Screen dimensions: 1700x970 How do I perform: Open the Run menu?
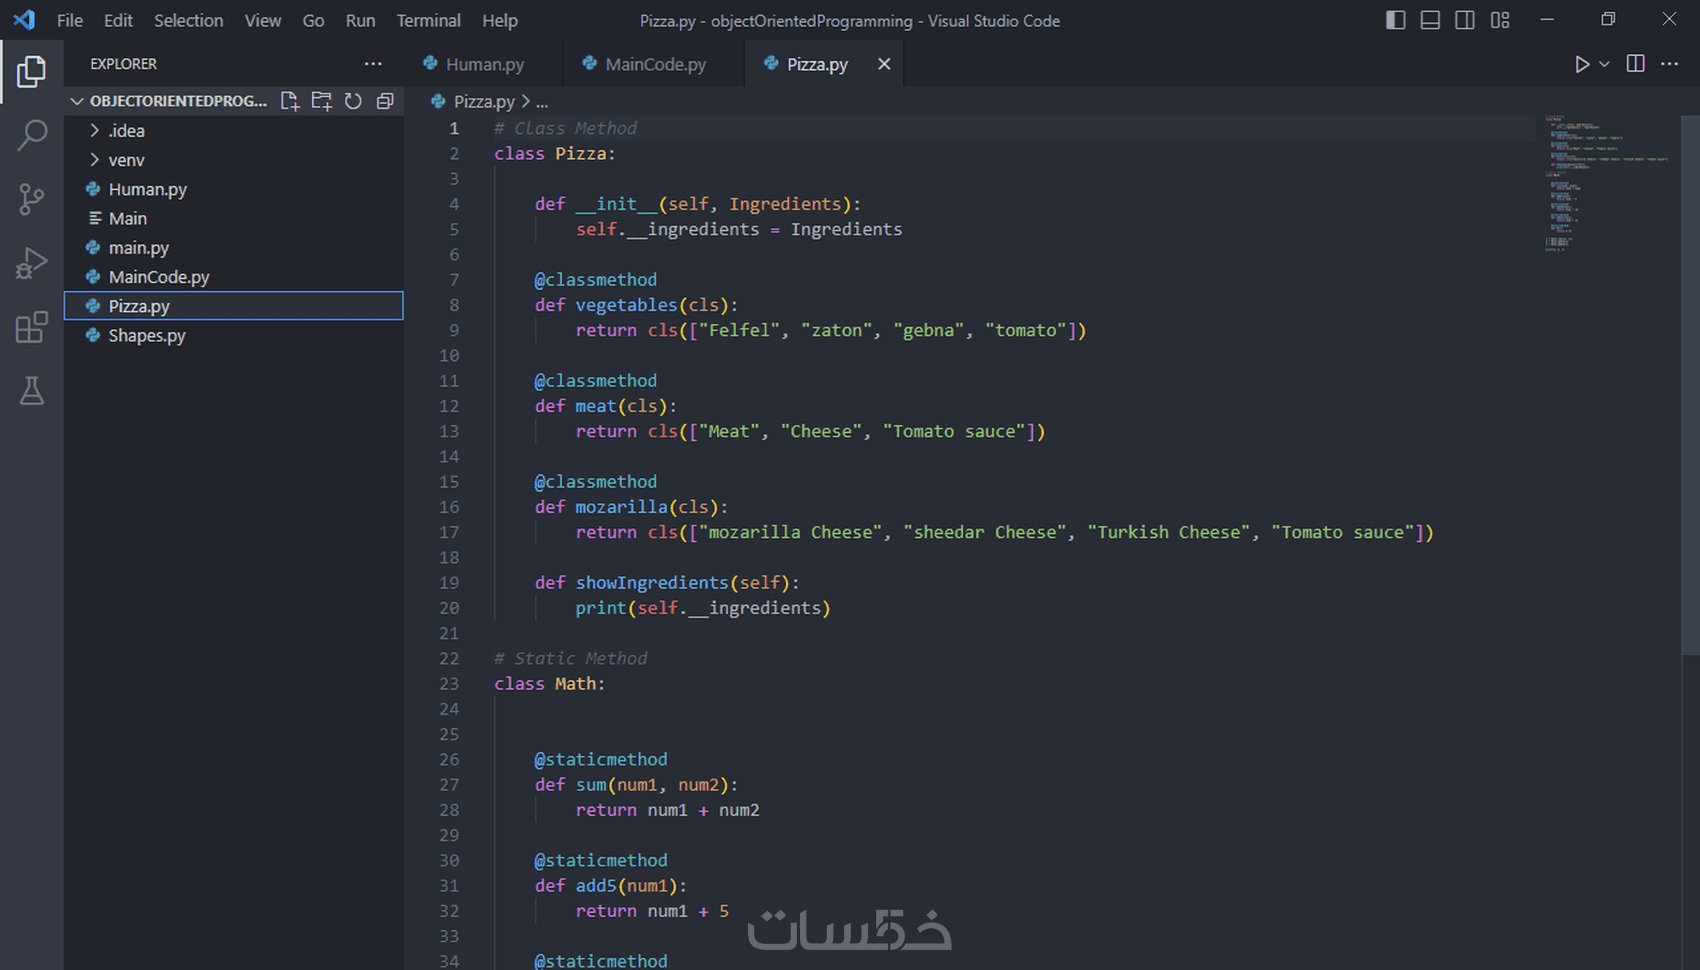point(360,20)
